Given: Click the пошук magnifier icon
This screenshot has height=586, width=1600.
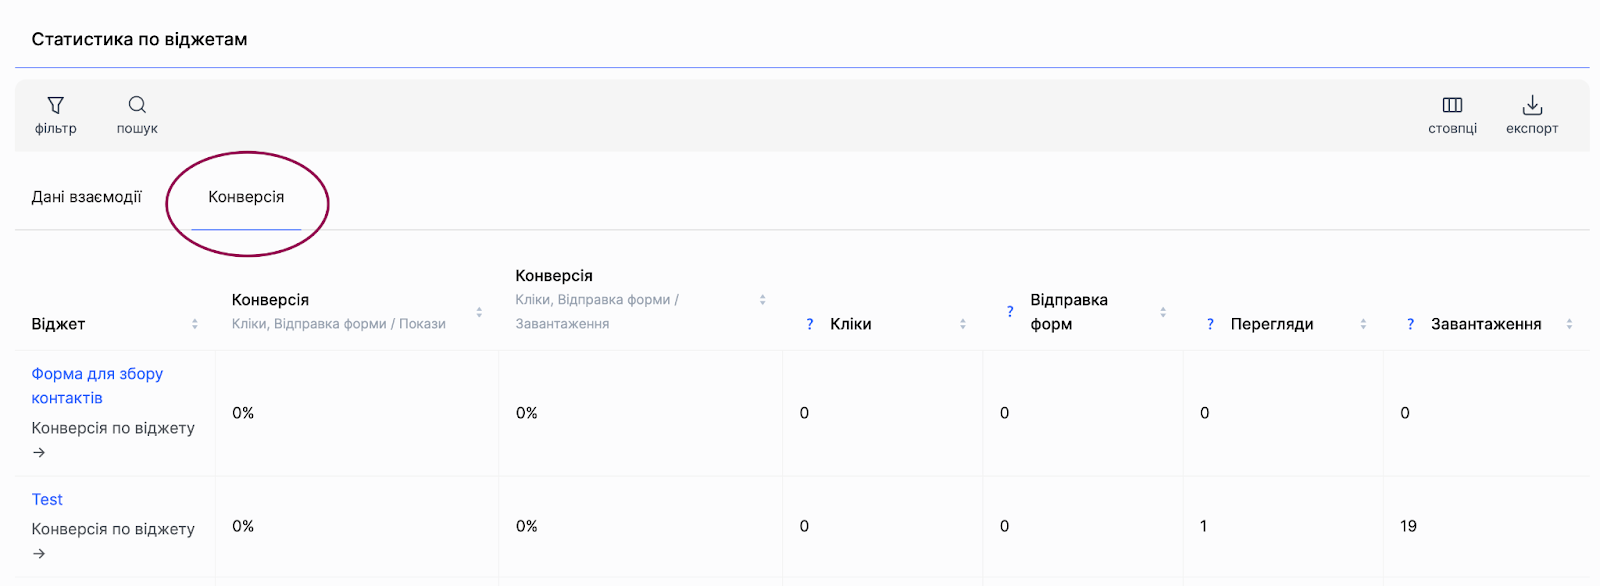Looking at the screenshot, I should coord(137,105).
